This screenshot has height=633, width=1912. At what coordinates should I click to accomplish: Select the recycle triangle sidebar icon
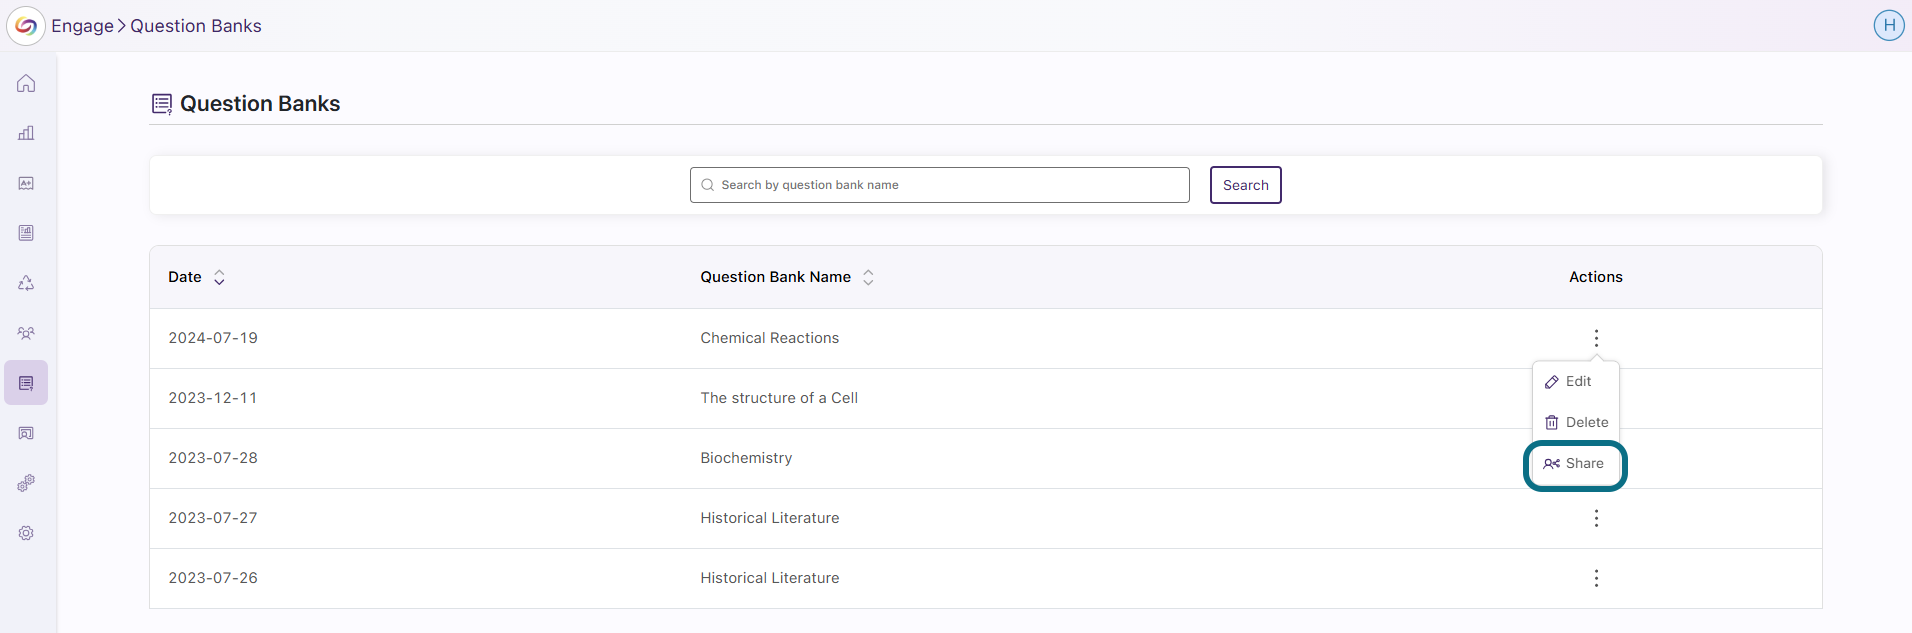coord(26,283)
